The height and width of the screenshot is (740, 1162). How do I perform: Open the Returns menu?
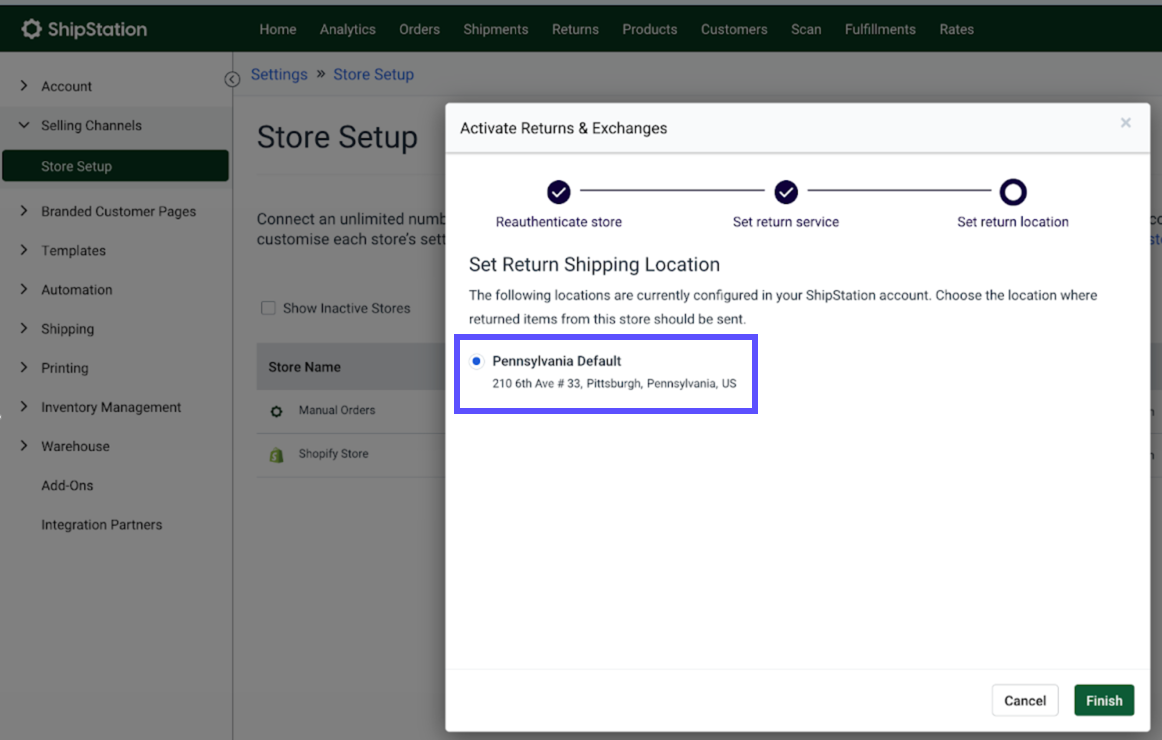(575, 29)
